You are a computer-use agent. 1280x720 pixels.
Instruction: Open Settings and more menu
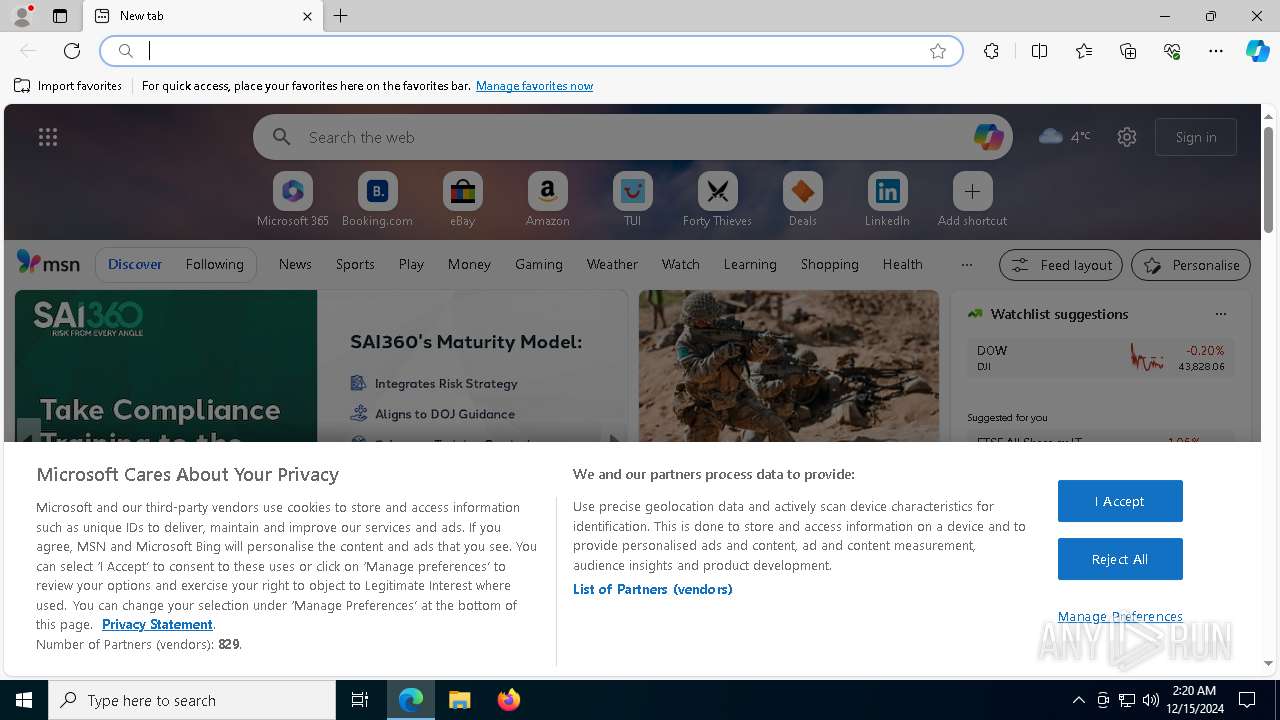(1216, 51)
